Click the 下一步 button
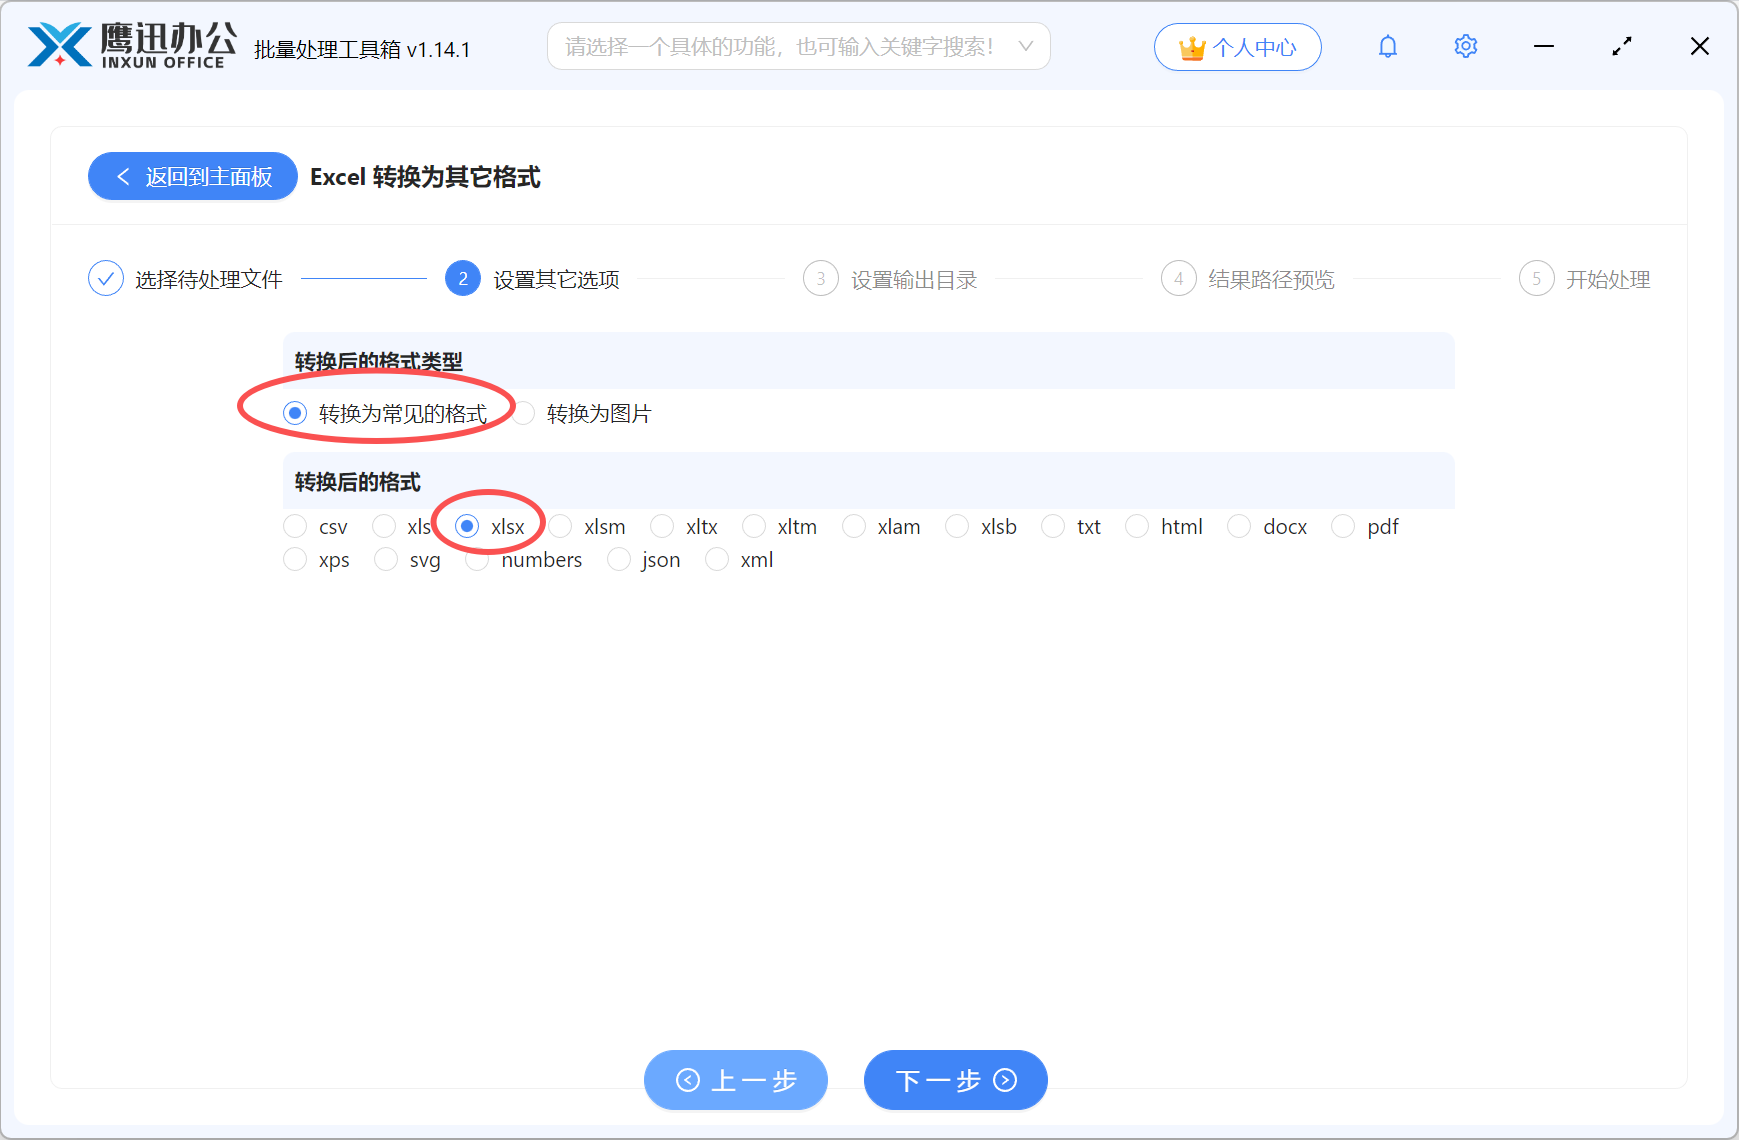The width and height of the screenshot is (1739, 1140). 954,1080
